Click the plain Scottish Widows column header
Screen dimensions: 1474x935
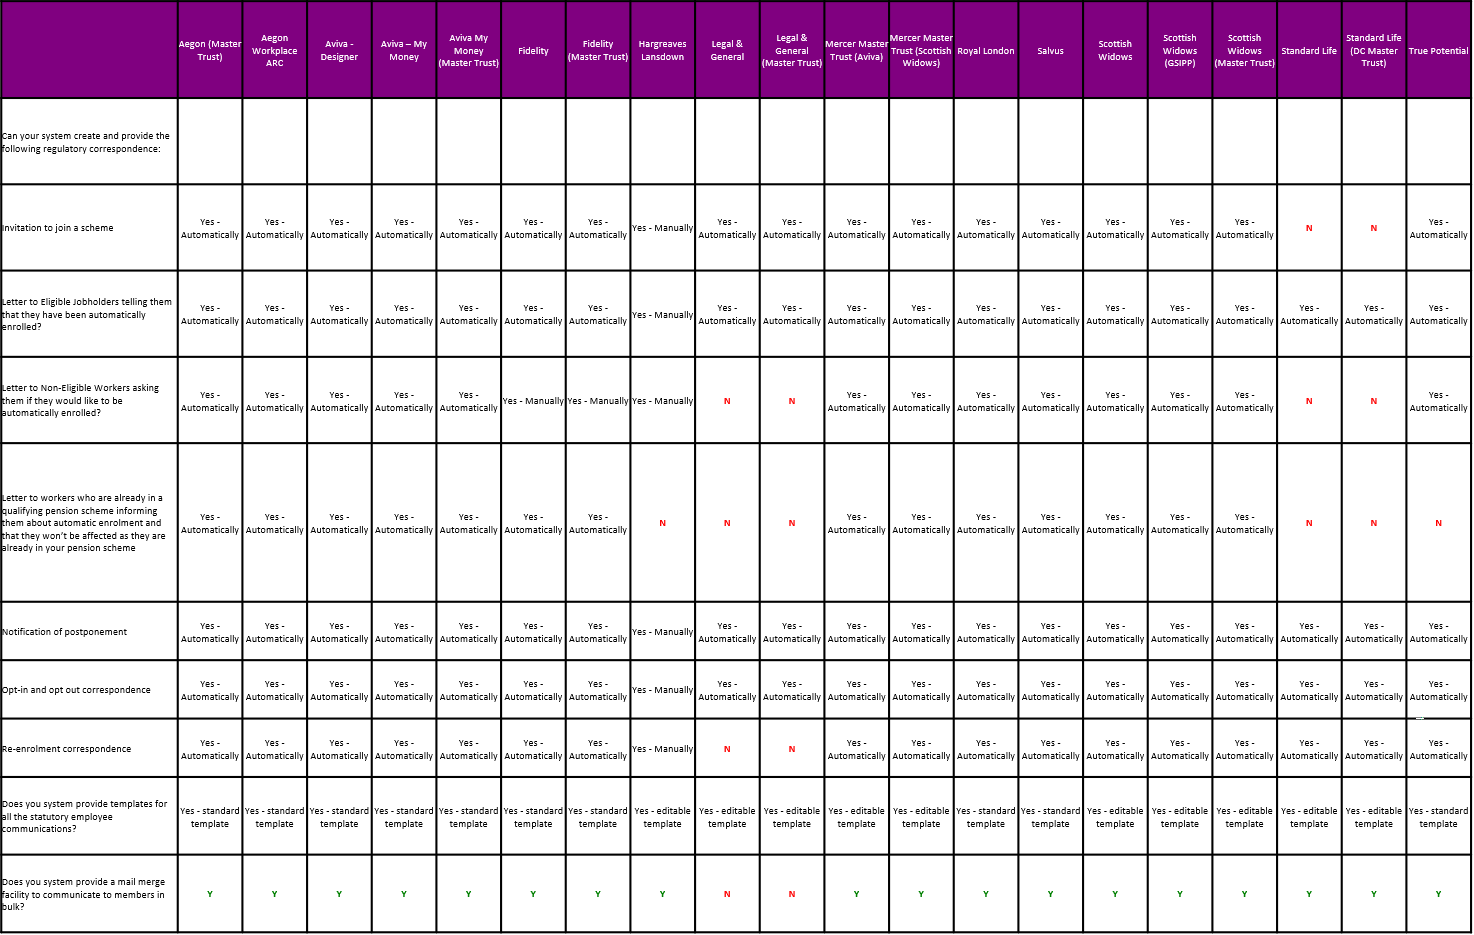coord(1115,50)
